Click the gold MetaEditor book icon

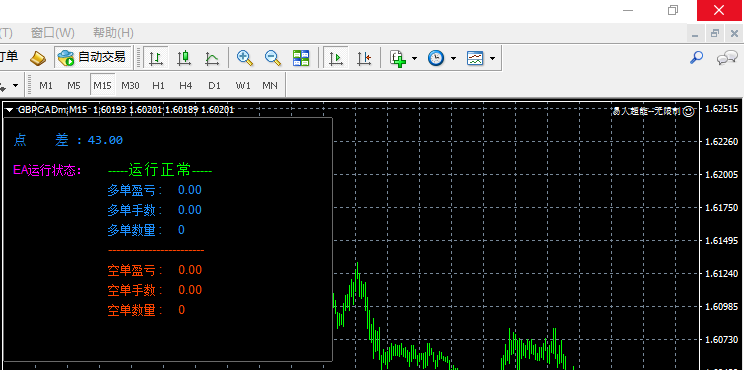[x=38, y=58]
